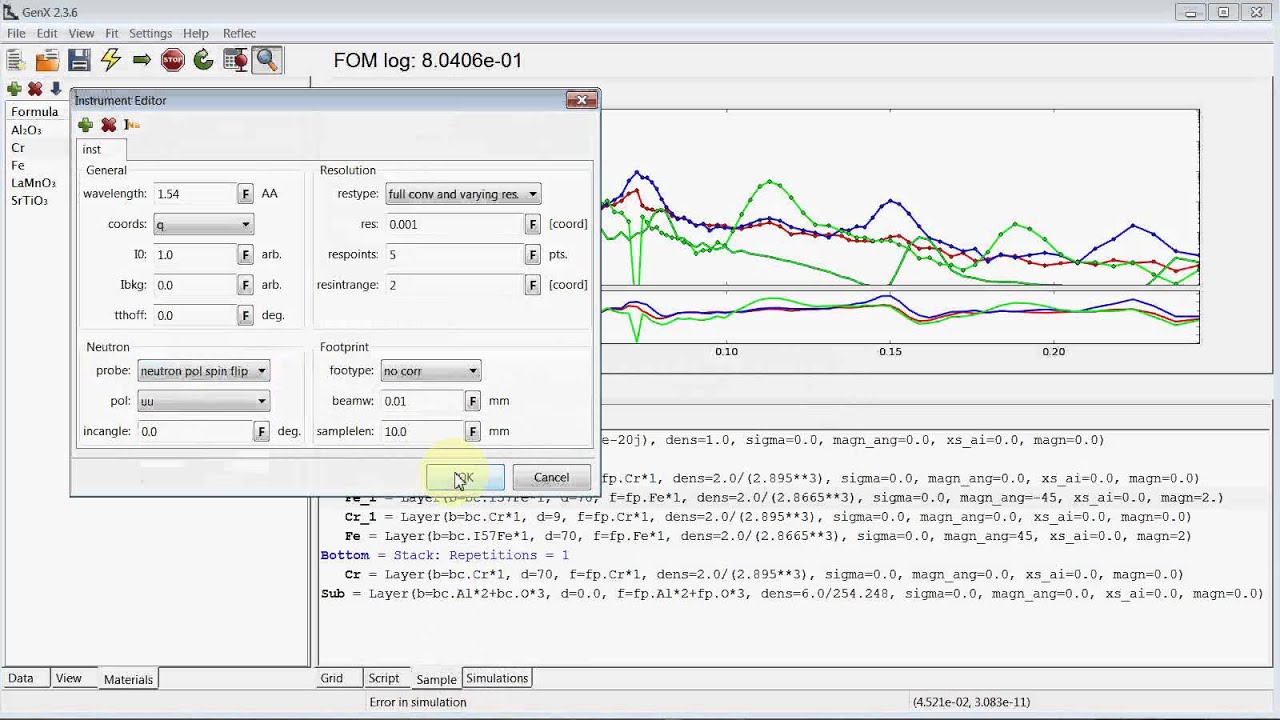Screen dimensions: 1280x720
Task: Rename instrument with the name-edit icon
Action: coord(132,125)
